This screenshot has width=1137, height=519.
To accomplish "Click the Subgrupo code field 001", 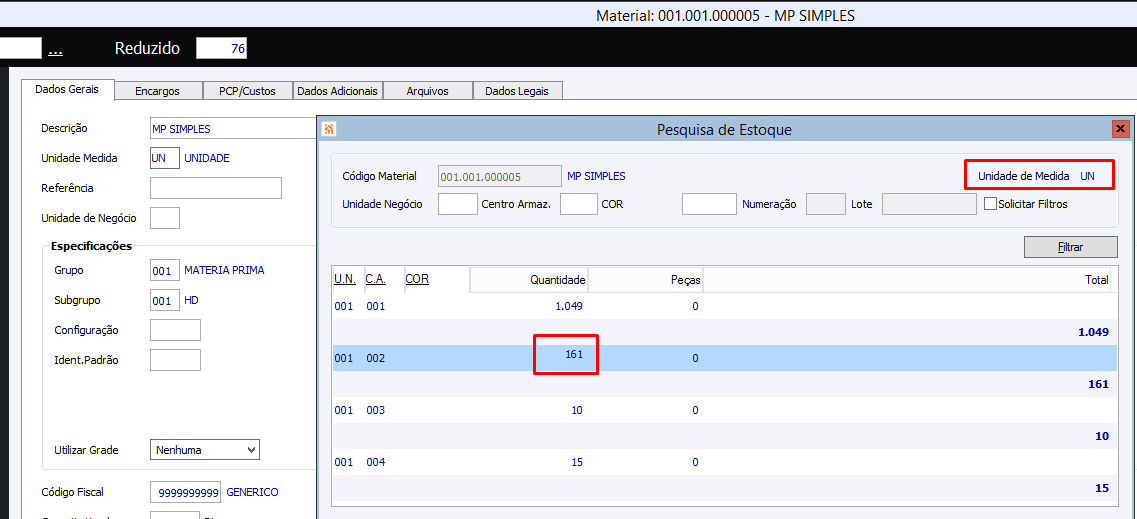I will pyautogui.click(x=165, y=299).
